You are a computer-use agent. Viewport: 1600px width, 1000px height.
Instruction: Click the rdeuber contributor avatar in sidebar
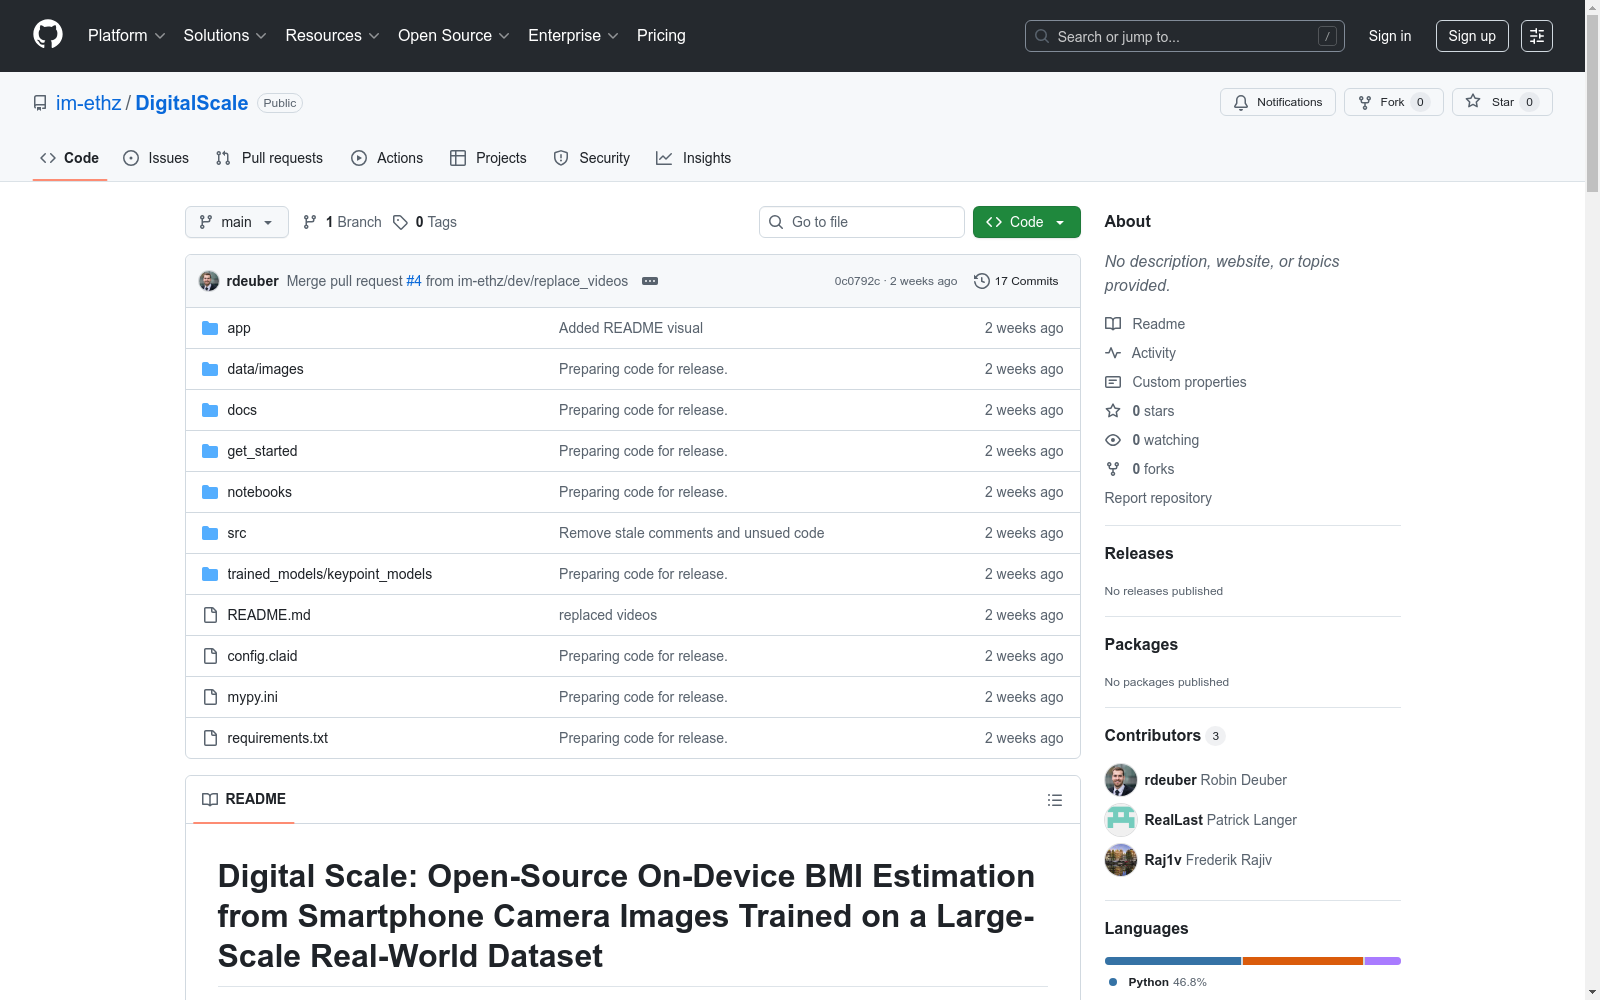[1121, 780]
